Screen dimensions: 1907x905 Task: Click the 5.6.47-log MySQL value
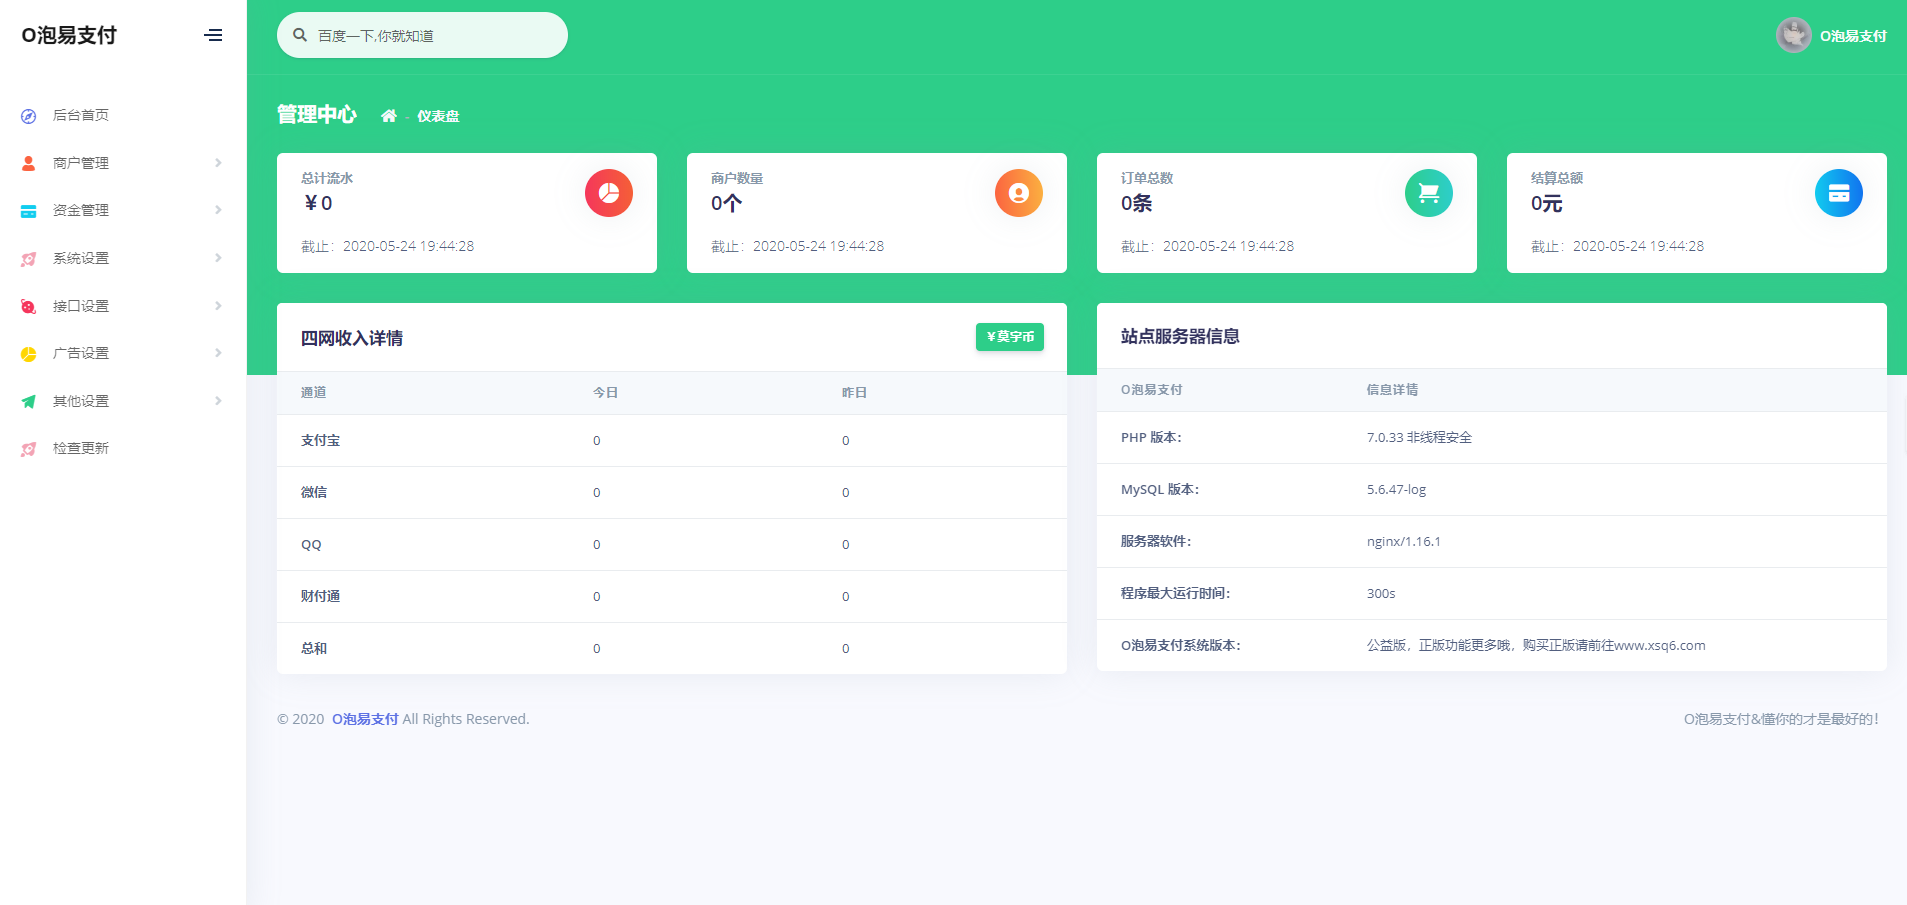[x=1396, y=489]
